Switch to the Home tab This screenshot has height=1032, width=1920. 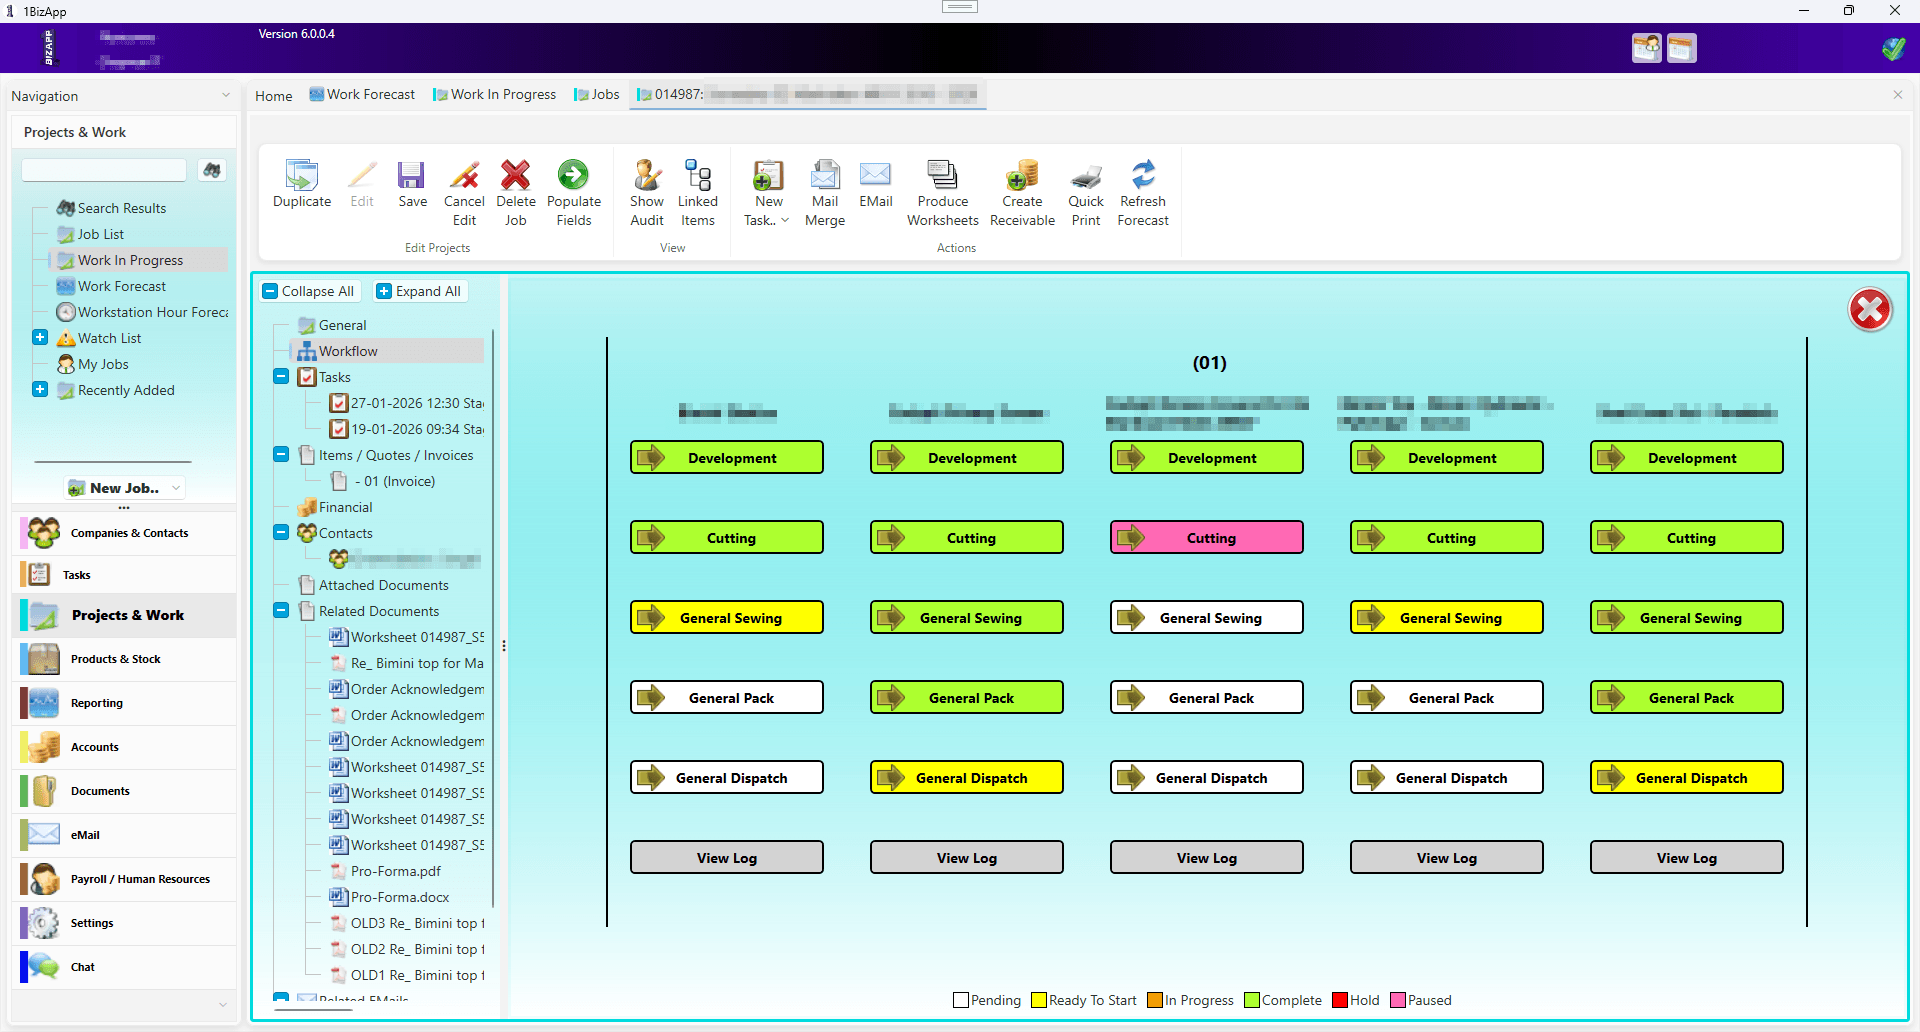pyautogui.click(x=273, y=96)
